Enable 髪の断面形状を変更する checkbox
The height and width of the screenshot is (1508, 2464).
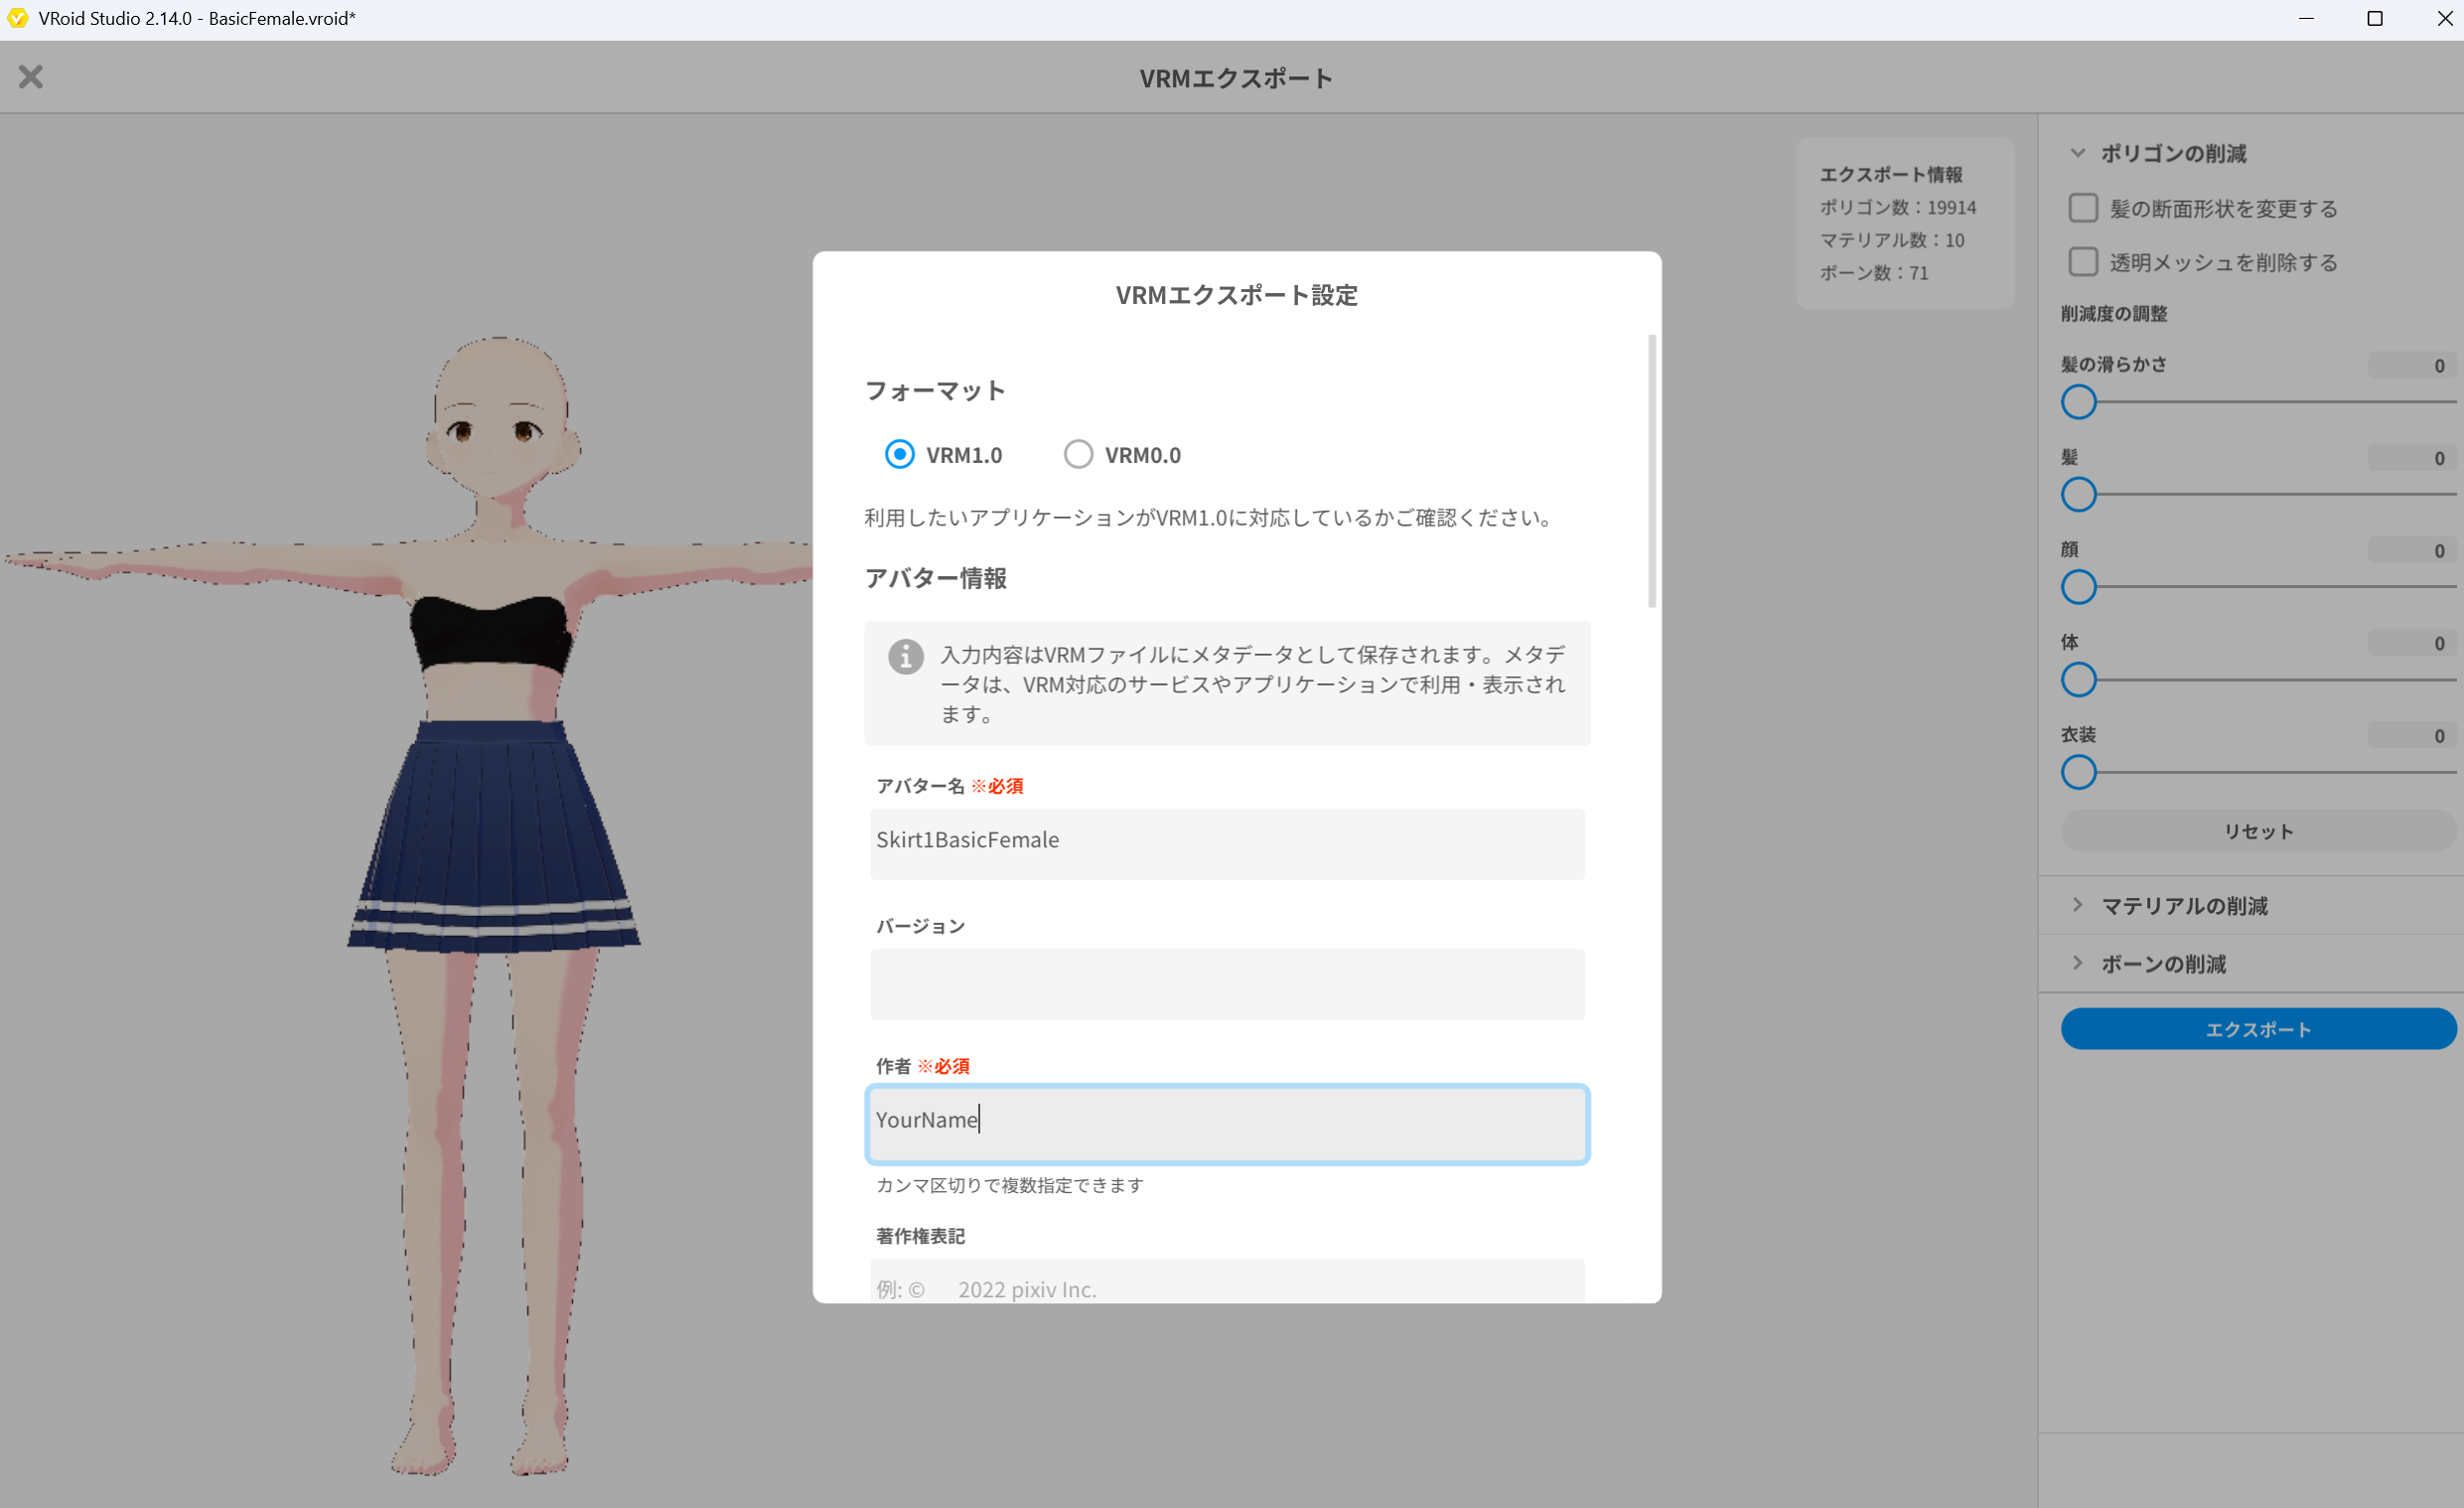pos(2083,208)
